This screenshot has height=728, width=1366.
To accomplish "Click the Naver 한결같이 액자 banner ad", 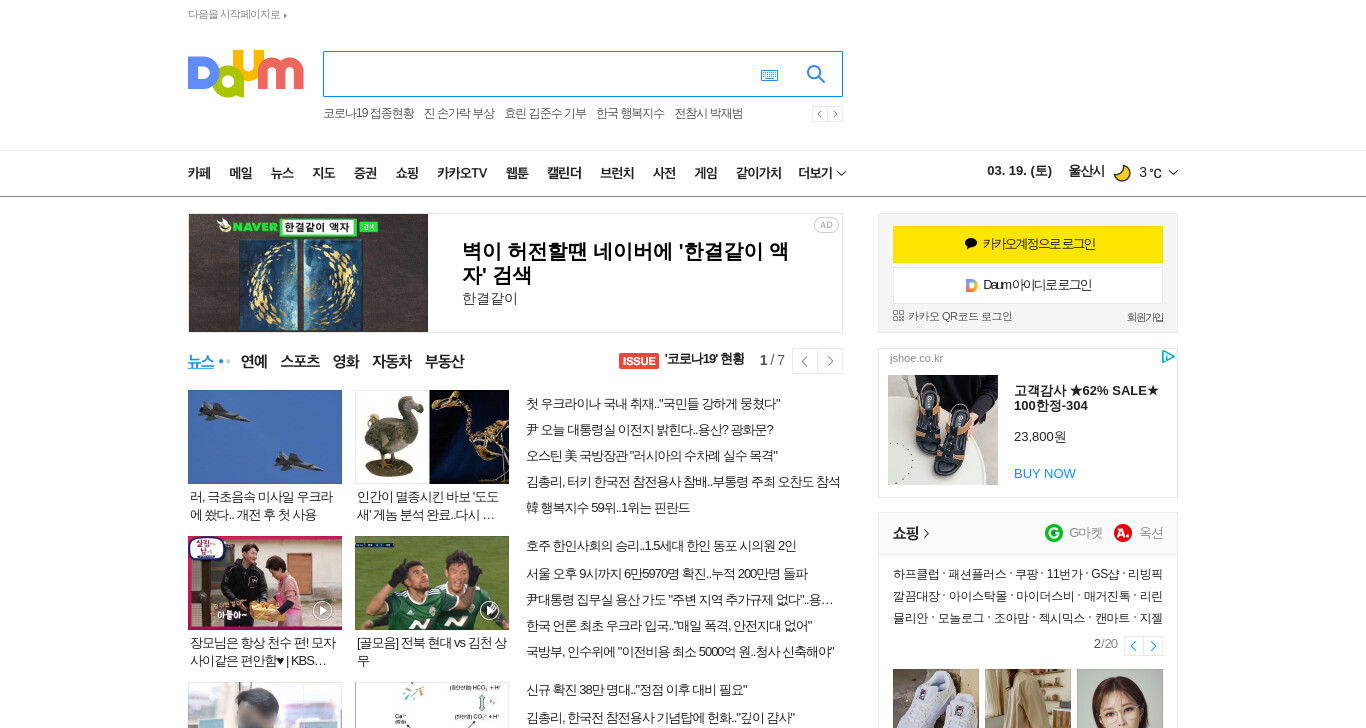I will [515, 273].
